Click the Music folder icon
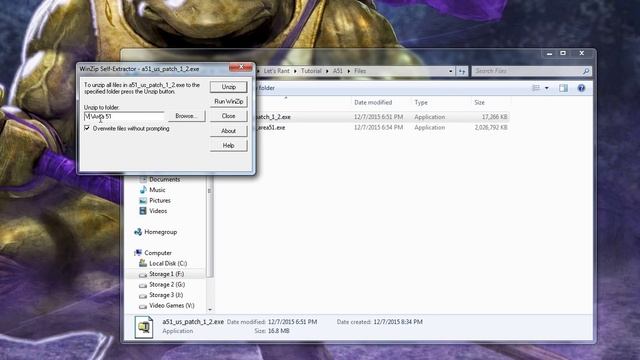The image size is (640, 360). coord(143,190)
